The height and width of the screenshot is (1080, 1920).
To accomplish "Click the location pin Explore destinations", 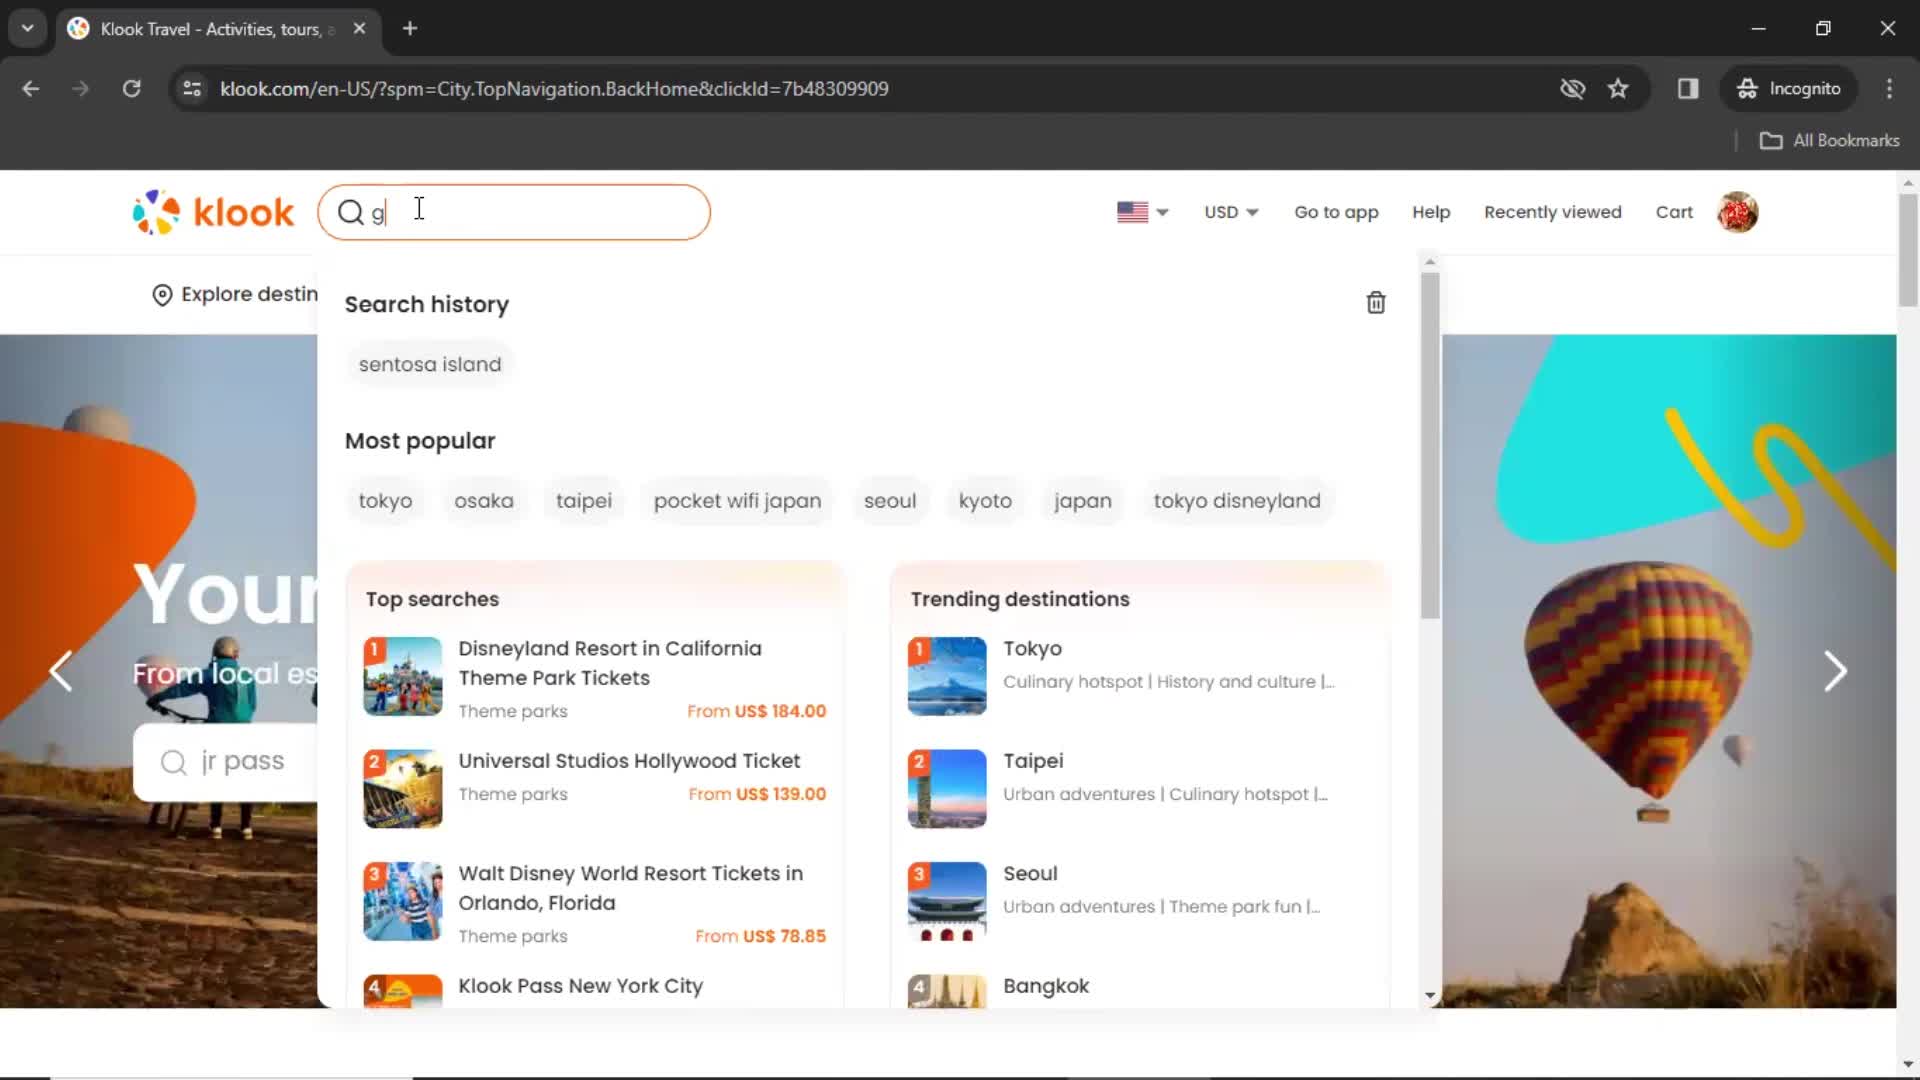I will point(235,294).
